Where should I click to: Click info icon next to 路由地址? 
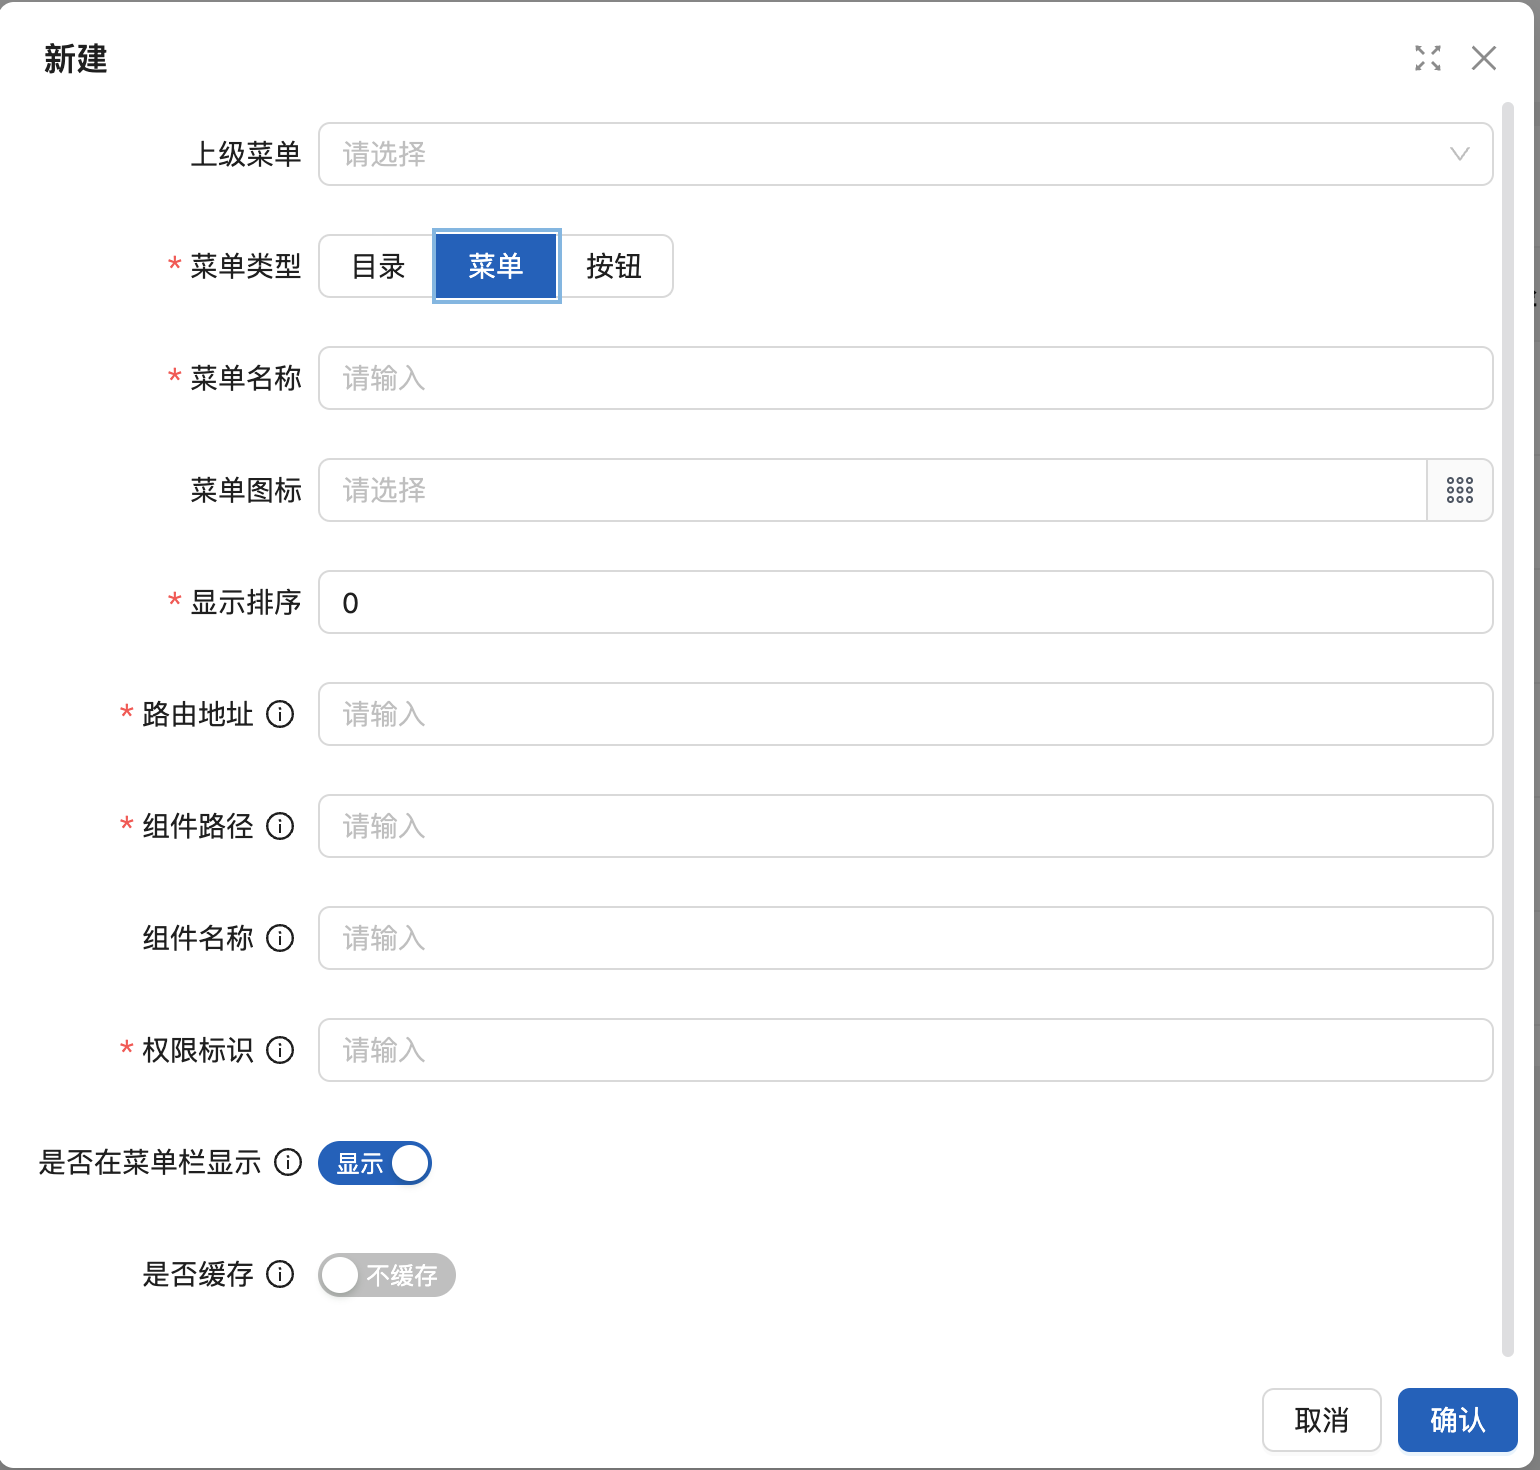pos(281,714)
